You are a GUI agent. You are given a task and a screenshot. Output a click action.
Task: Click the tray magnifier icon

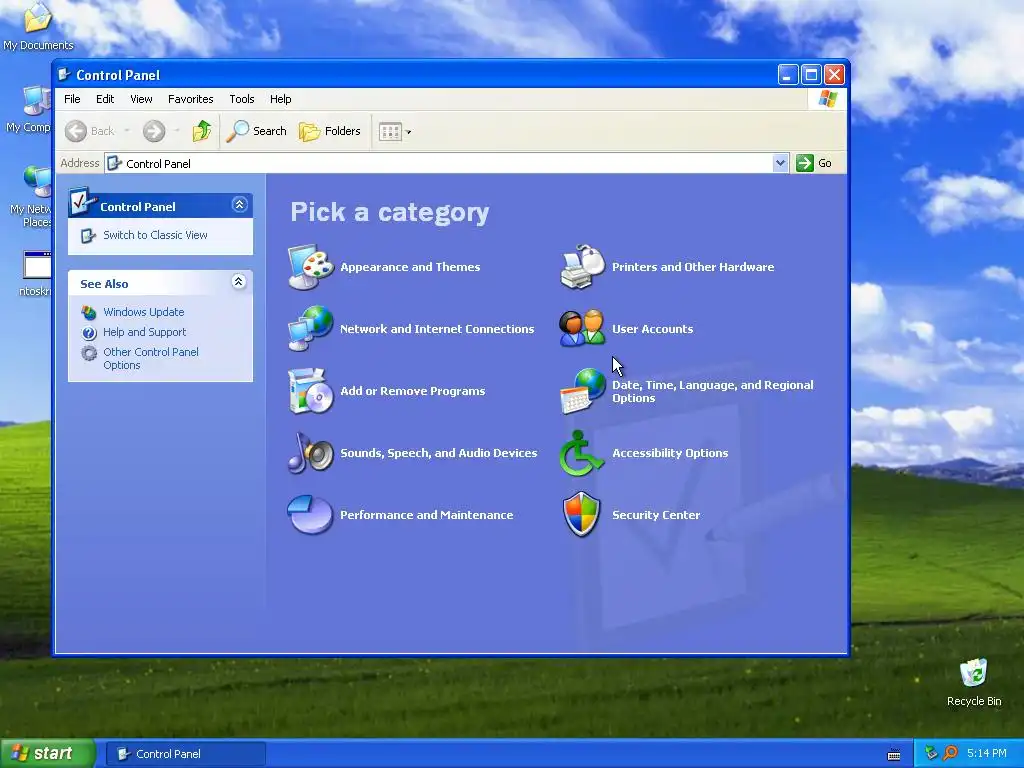pyautogui.click(x=950, y=754)
